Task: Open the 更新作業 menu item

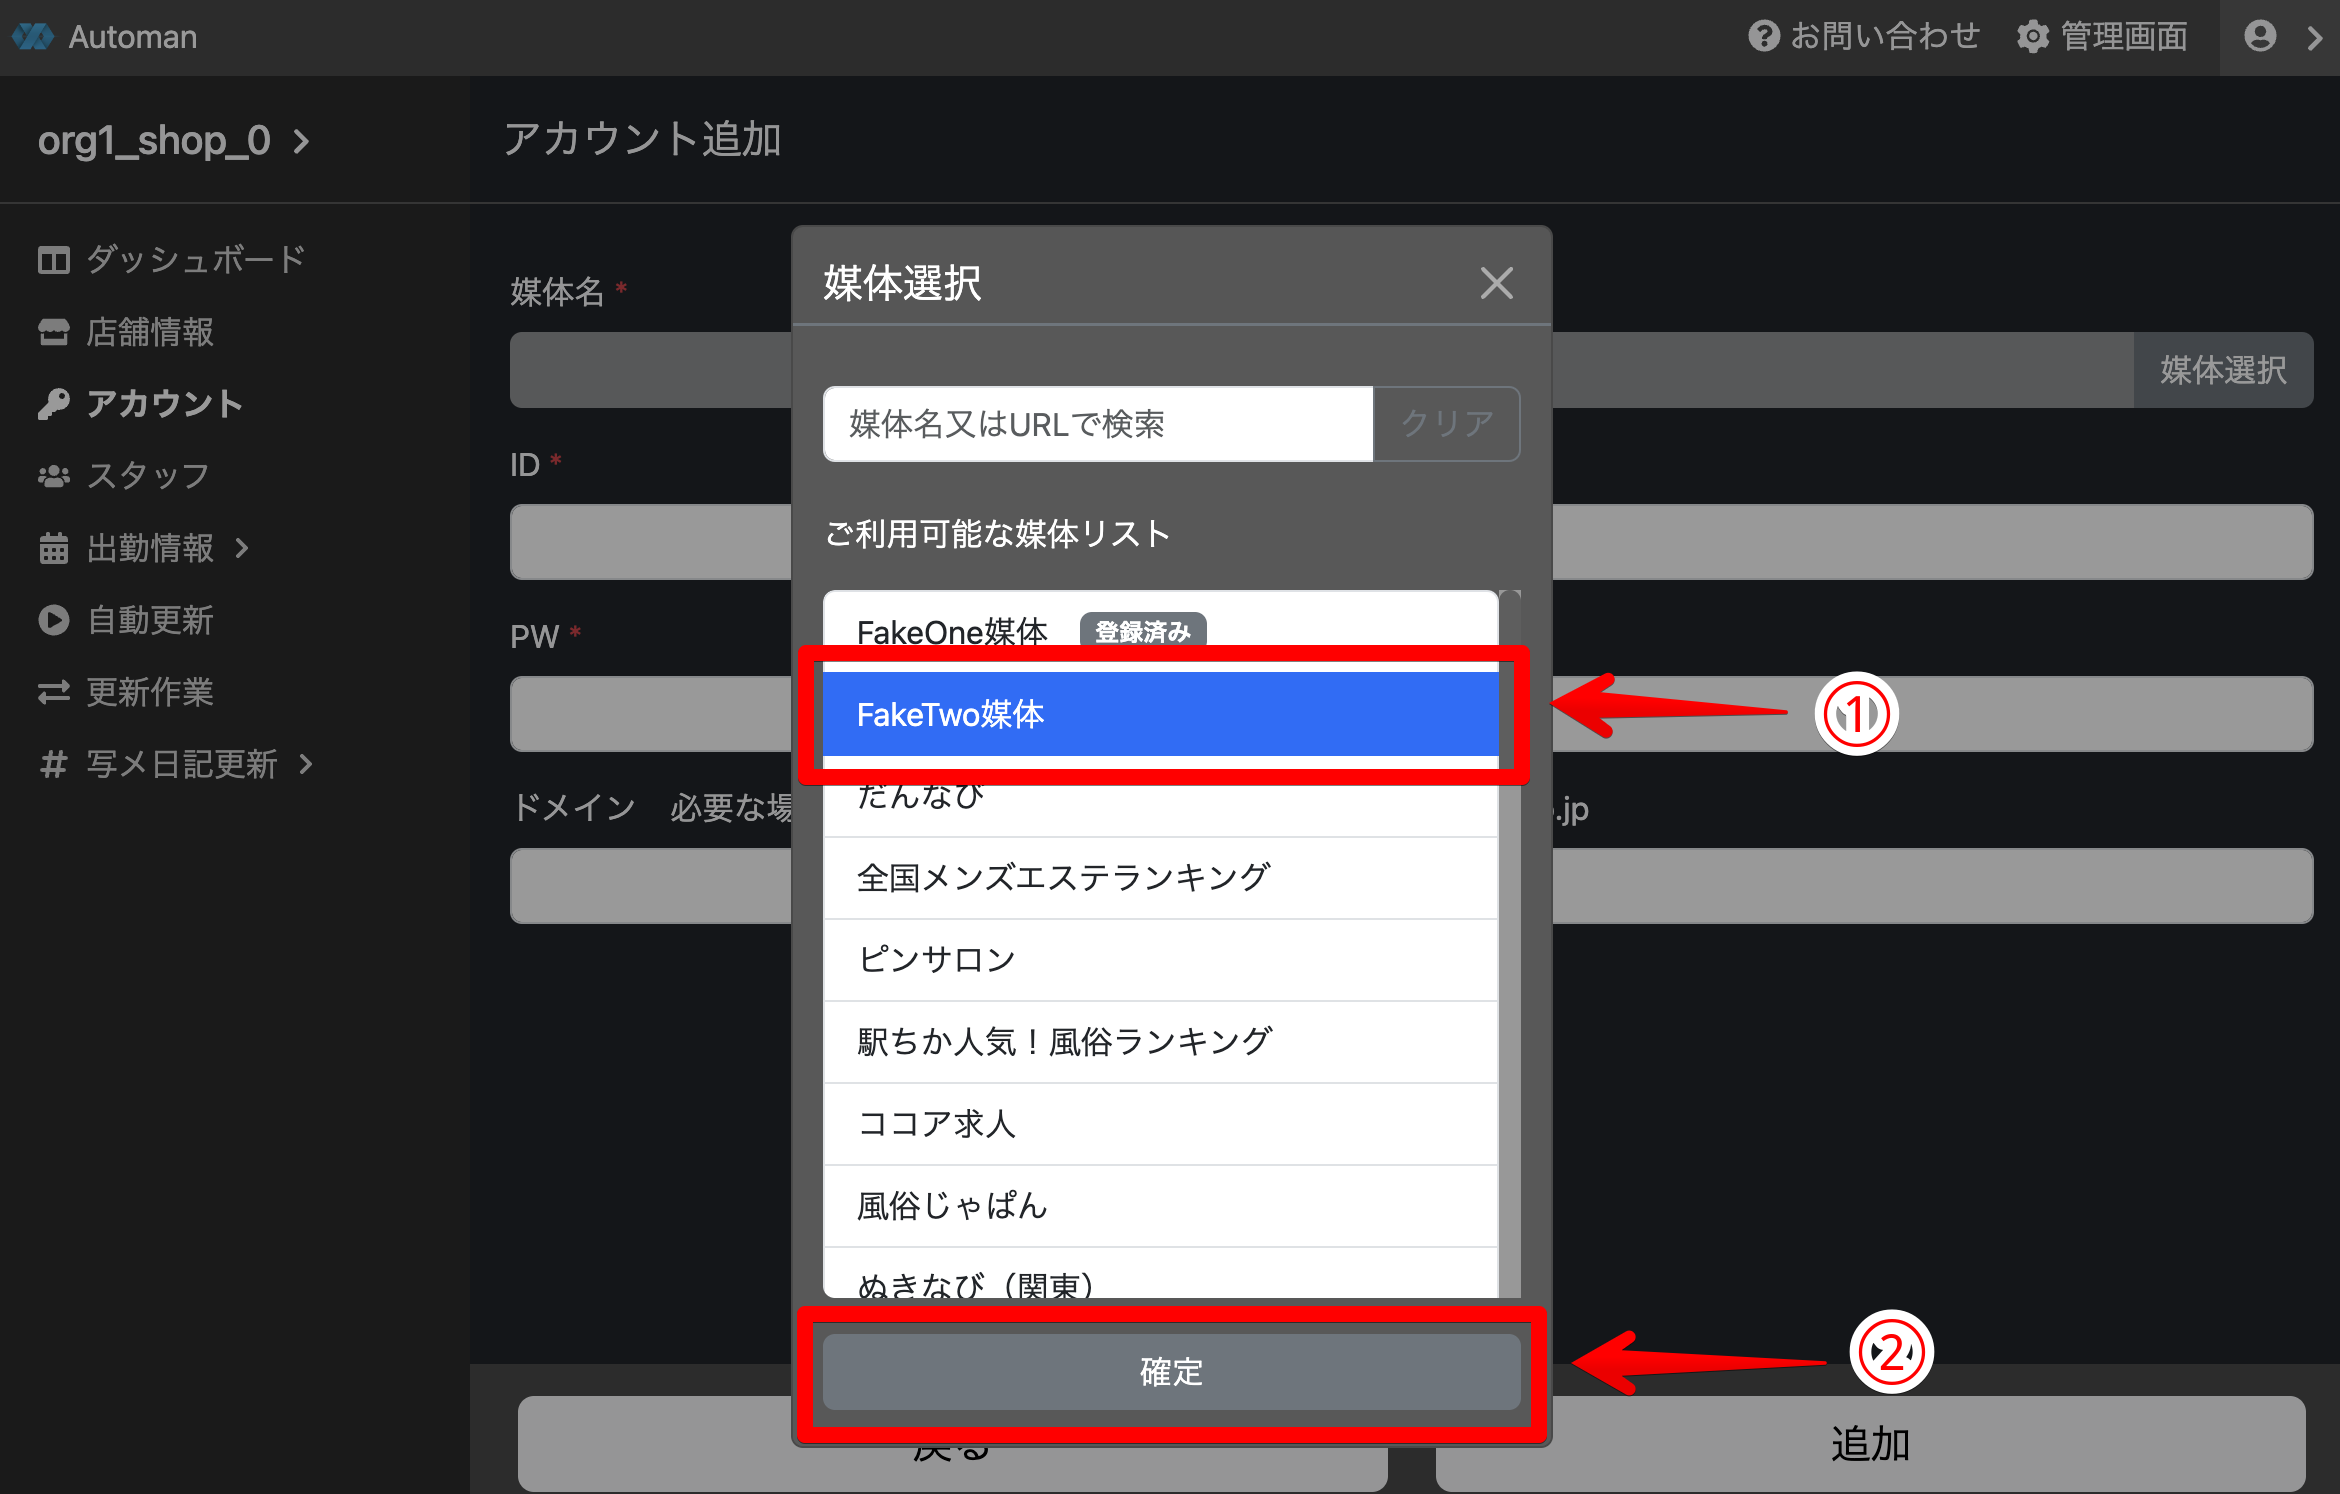Action: click(150, 692)
